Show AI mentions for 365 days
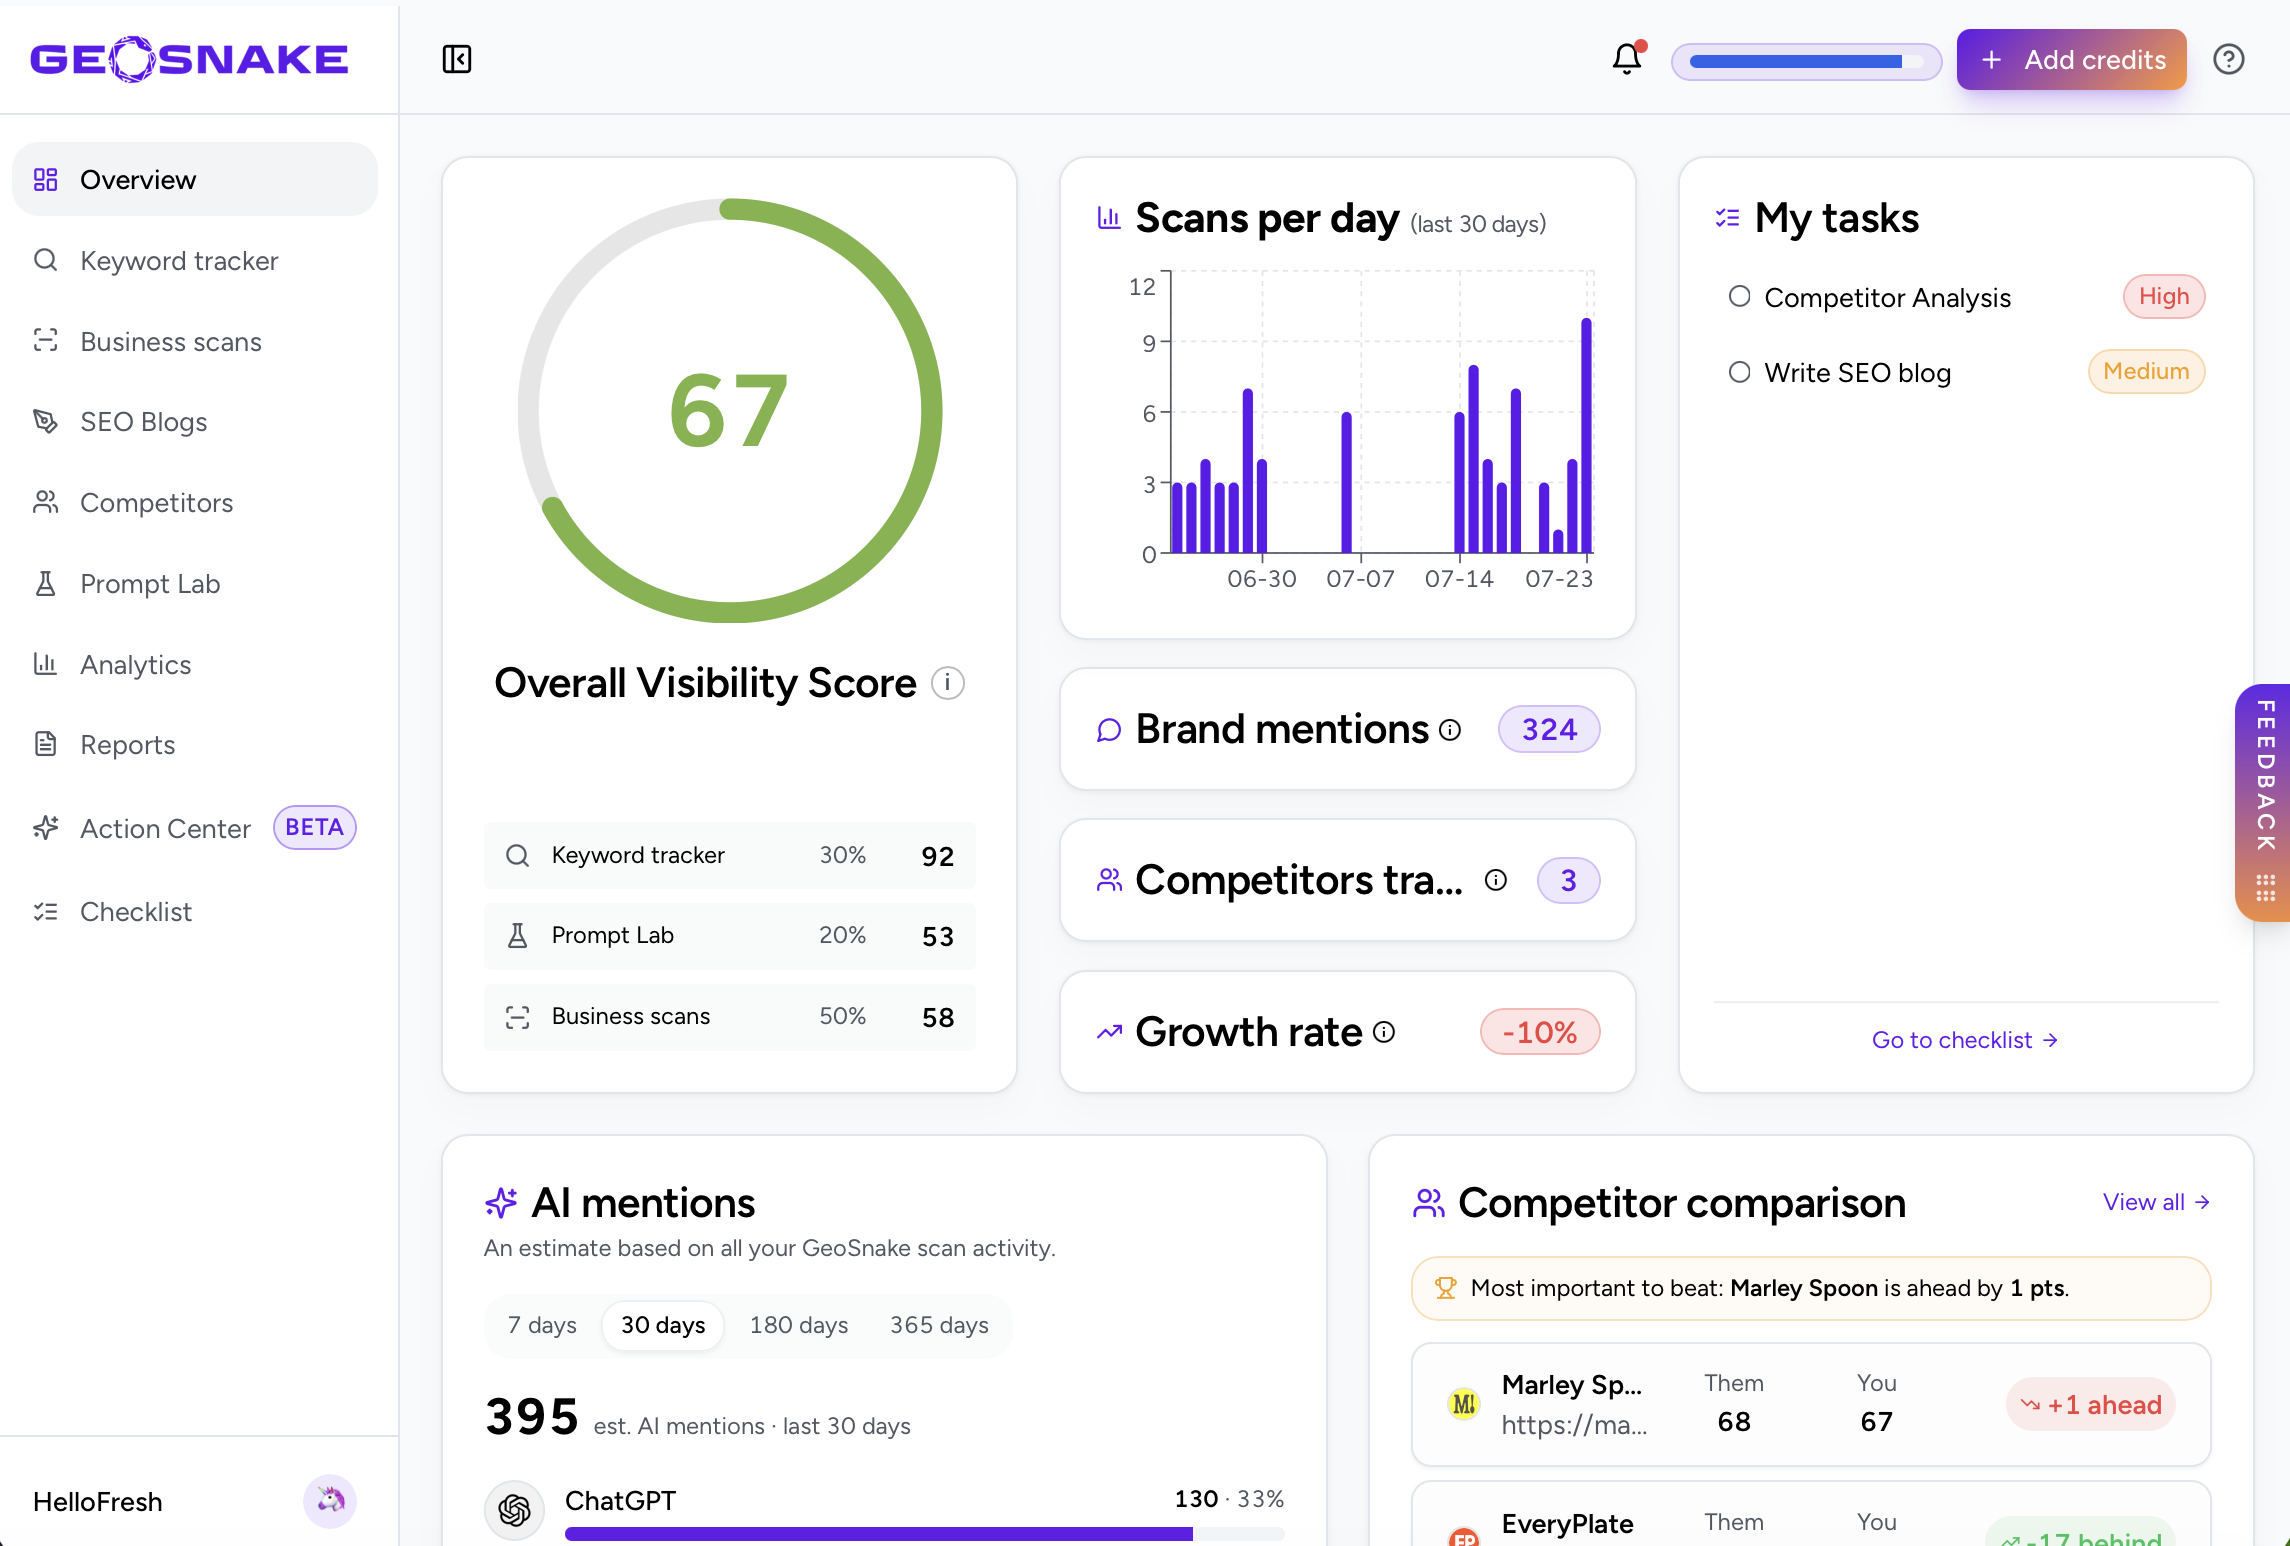 point(939,1325)
